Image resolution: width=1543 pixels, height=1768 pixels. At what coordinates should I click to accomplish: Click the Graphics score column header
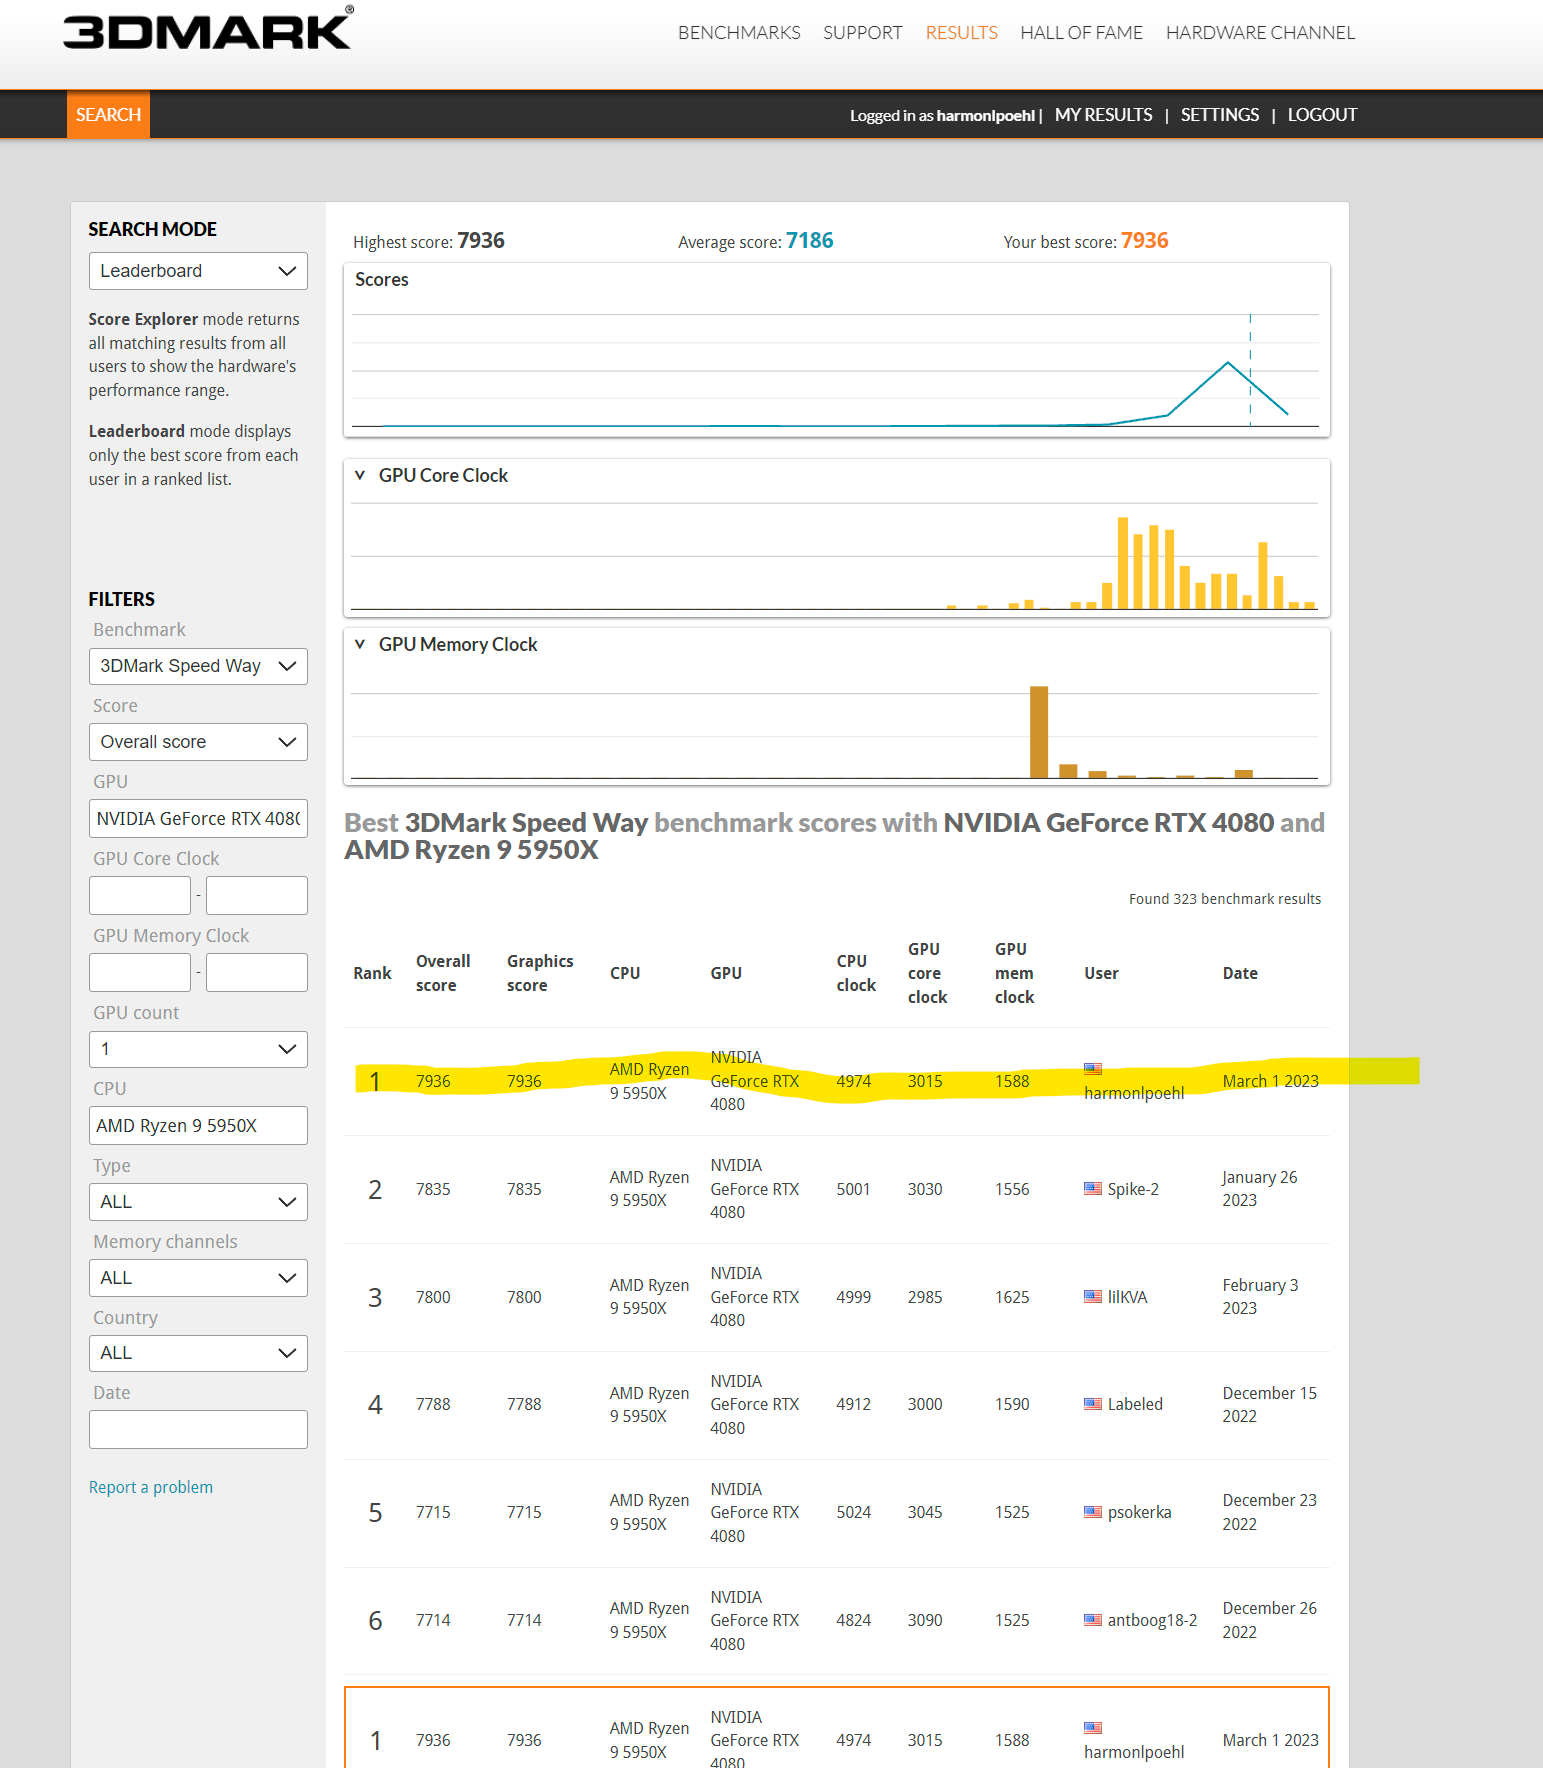coord(540,973)
